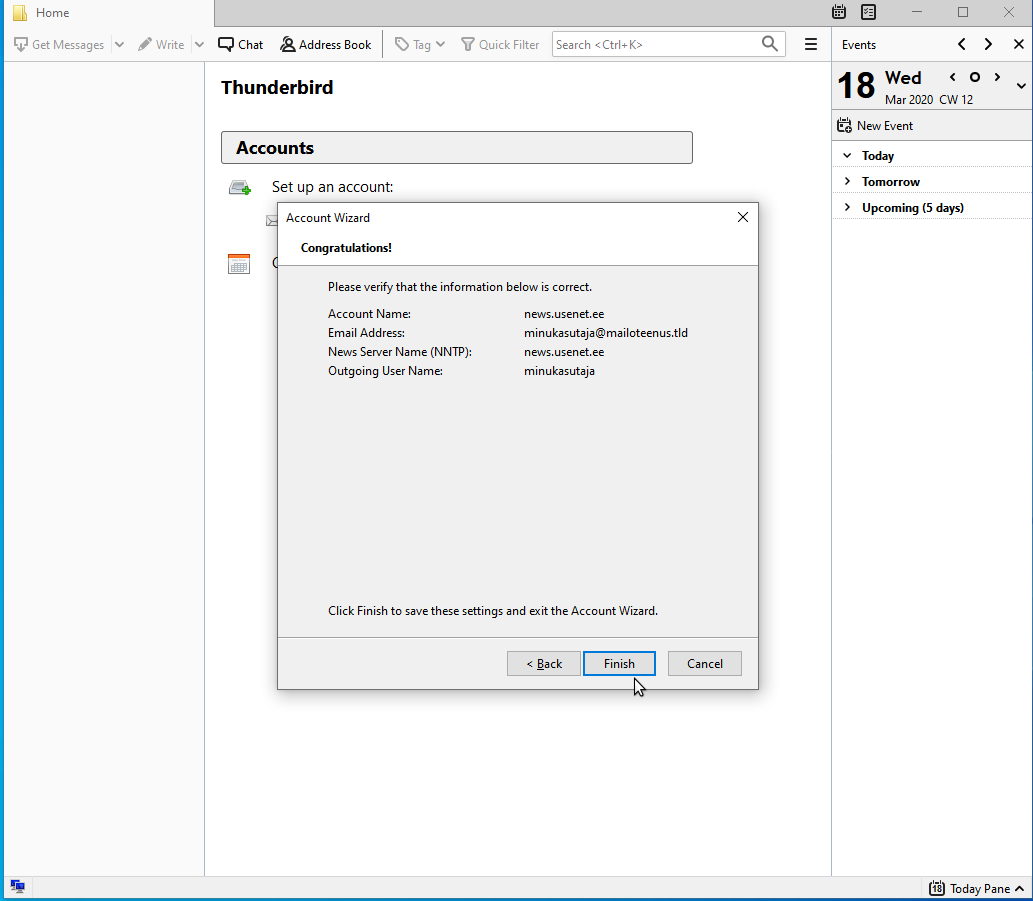Click inside the Search input field
Viewport: 1033px width, 901px height.
[655, 45]
